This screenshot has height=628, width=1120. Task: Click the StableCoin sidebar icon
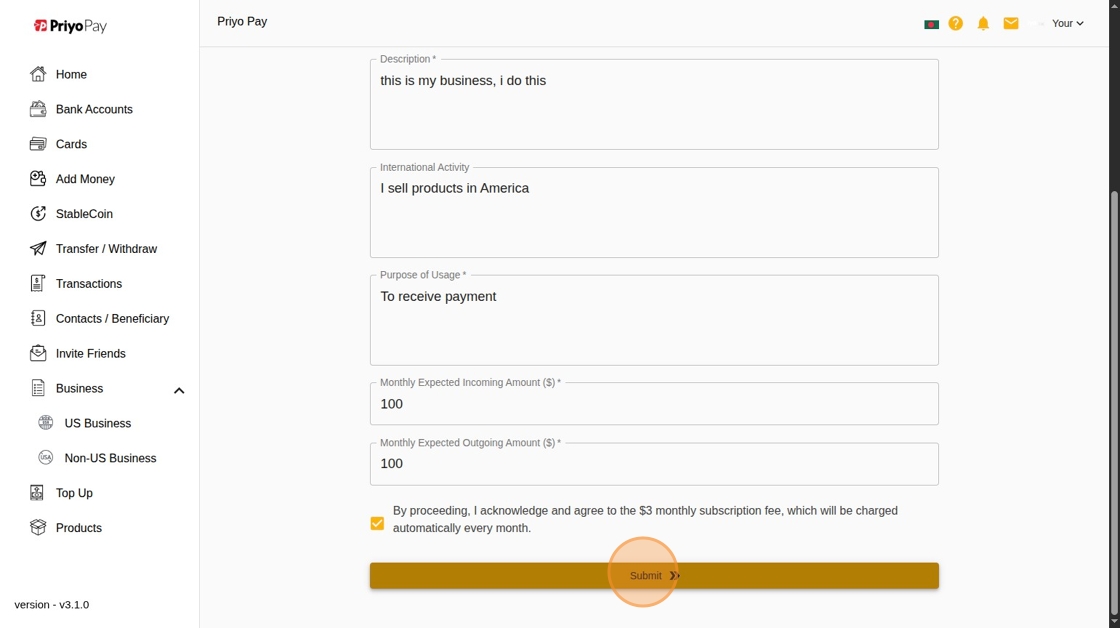pyautogui.click(x=38, y=214)
